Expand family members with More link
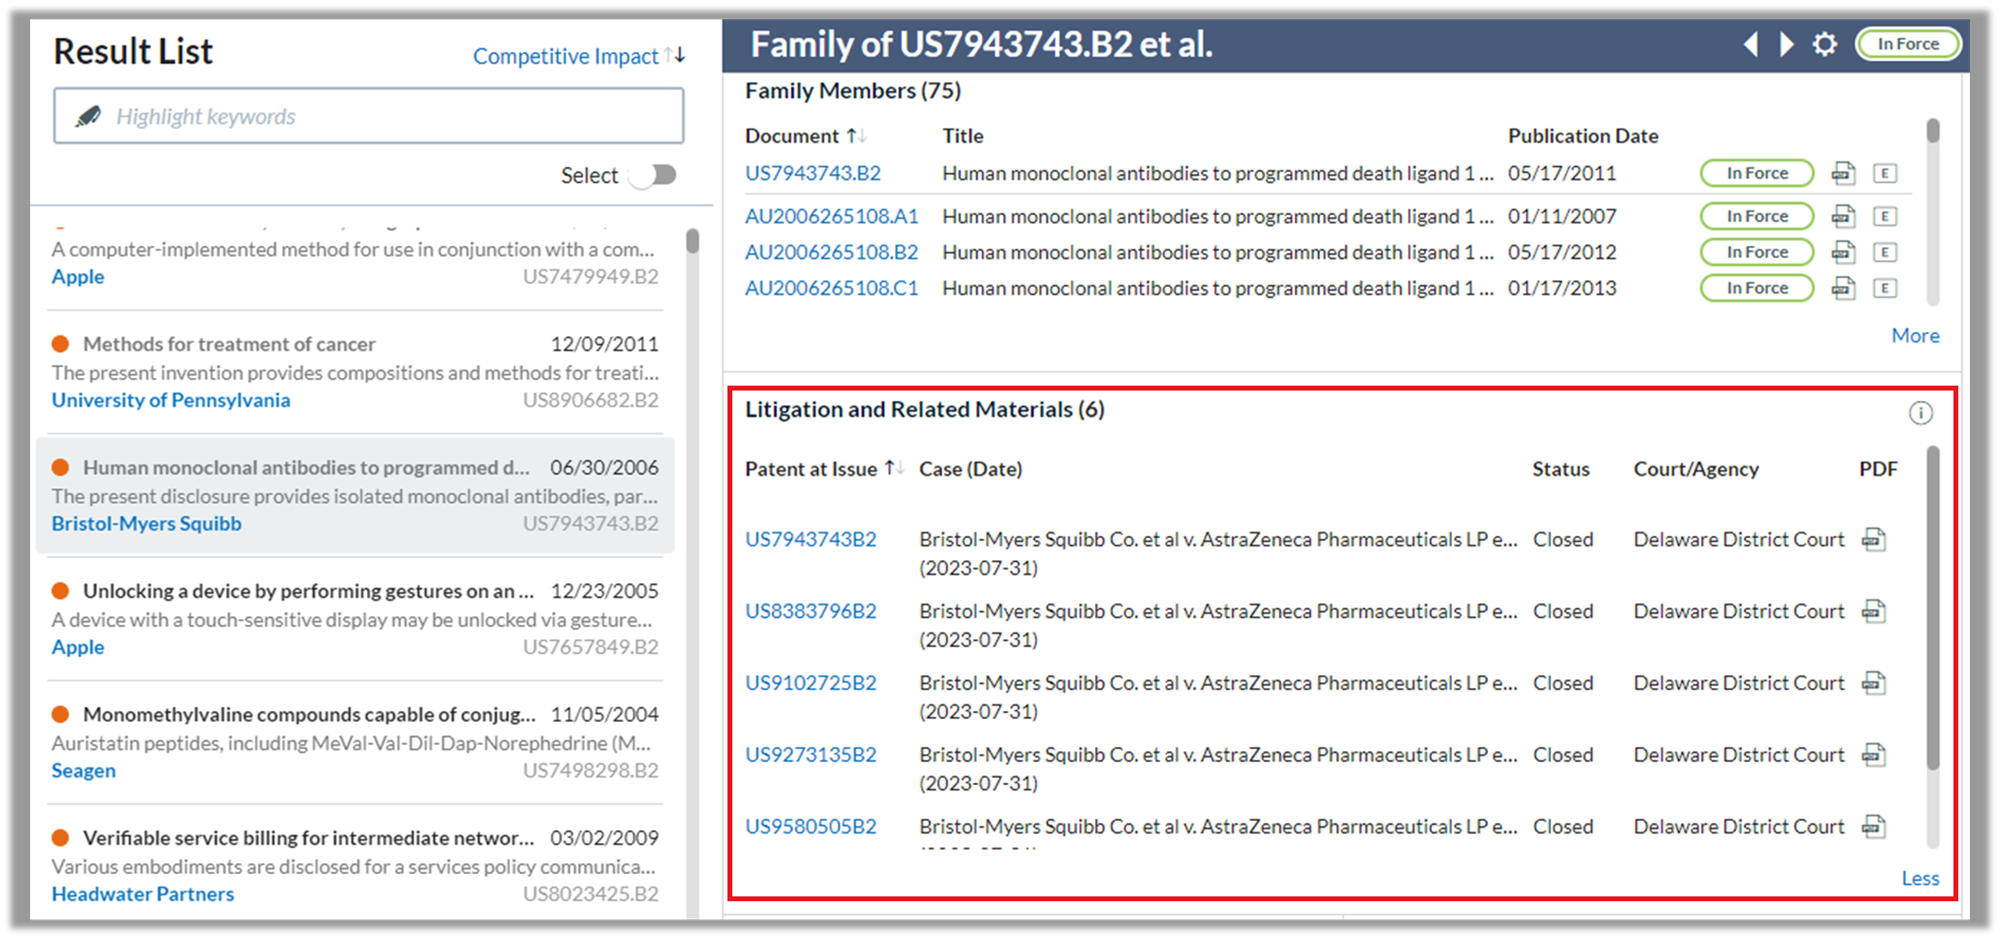Viewport: 2000px width, 939px height. [1915, 336]
